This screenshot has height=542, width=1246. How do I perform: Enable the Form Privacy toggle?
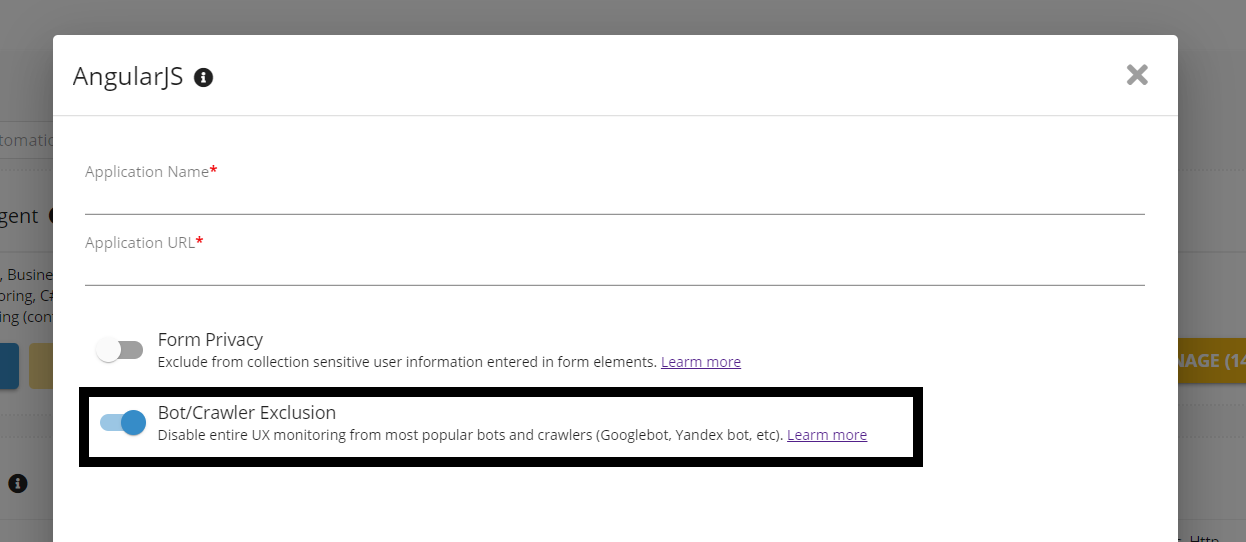tap(120, 350)
